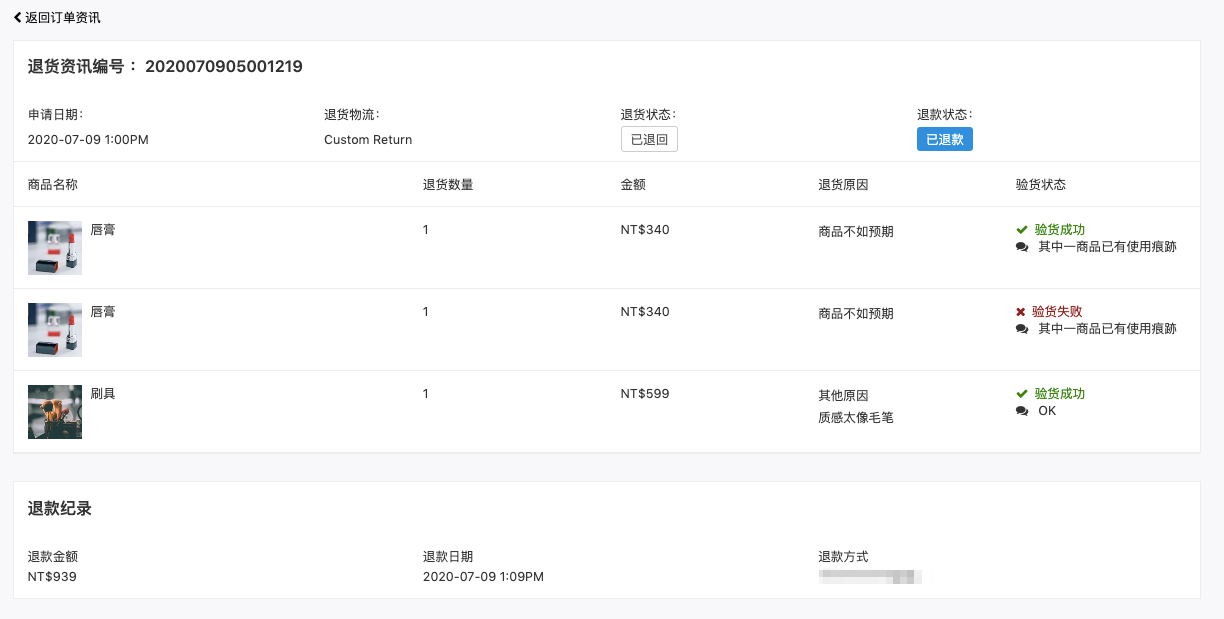Click the 商品名称 column header
The height and width of the screenshot is (619, 1224).
(53, 185)
